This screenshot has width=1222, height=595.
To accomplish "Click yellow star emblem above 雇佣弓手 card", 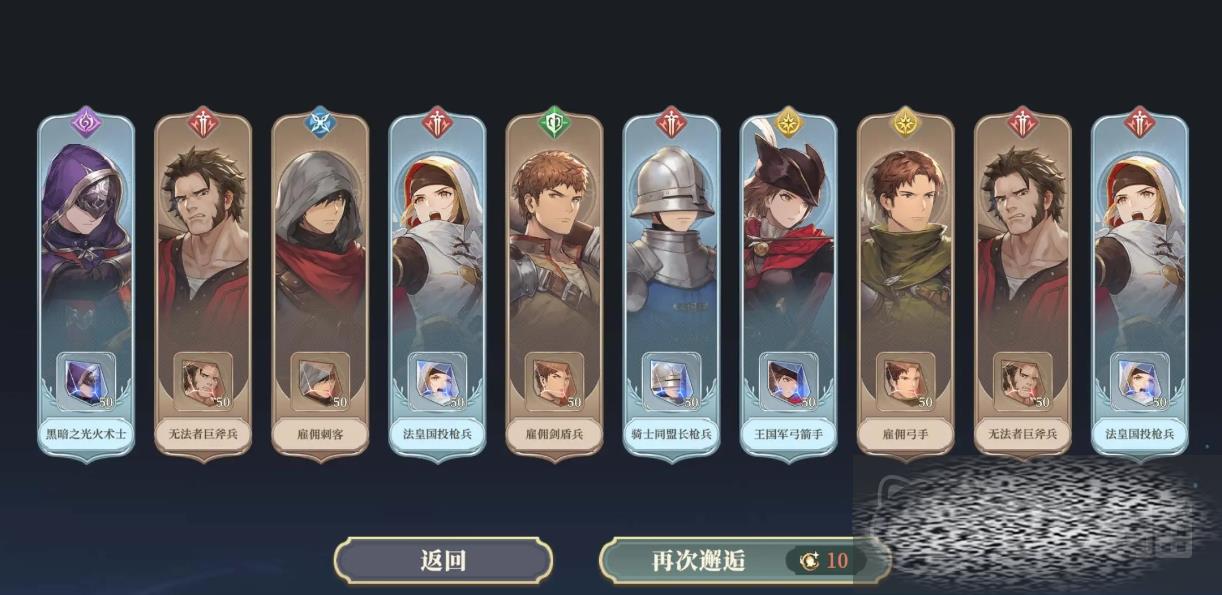I will click(x=905, y=122).
